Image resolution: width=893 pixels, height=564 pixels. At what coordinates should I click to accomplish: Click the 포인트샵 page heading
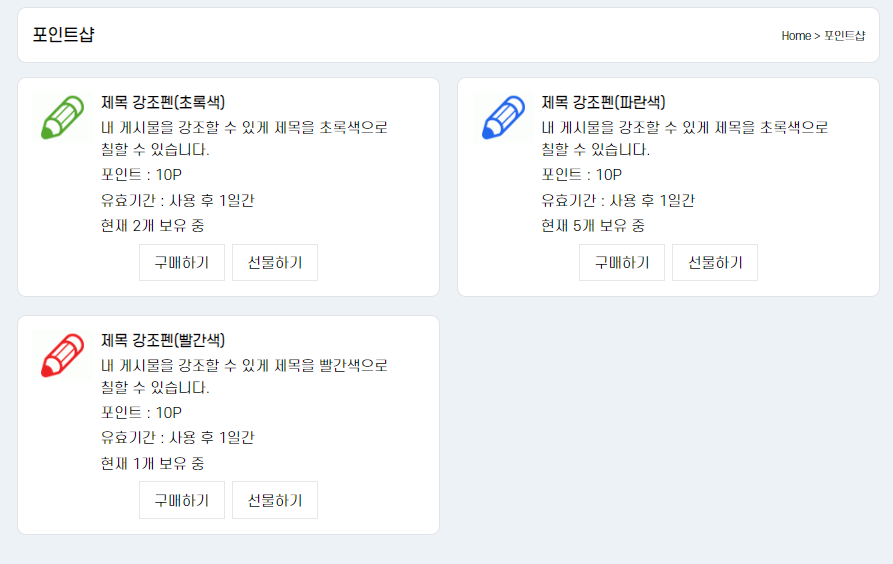point(64,35)
